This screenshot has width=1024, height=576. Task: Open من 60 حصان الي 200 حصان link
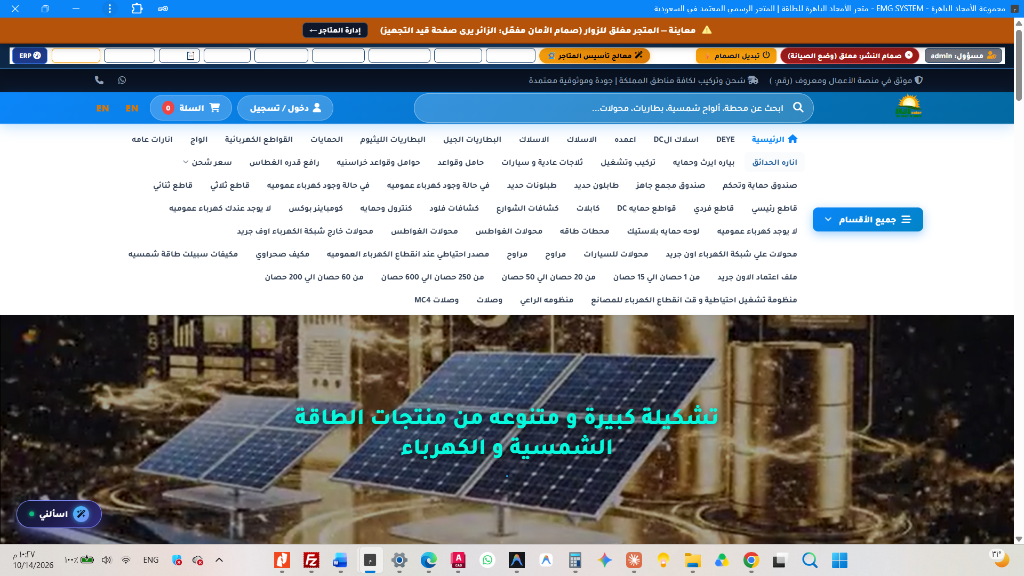point(314,276)
